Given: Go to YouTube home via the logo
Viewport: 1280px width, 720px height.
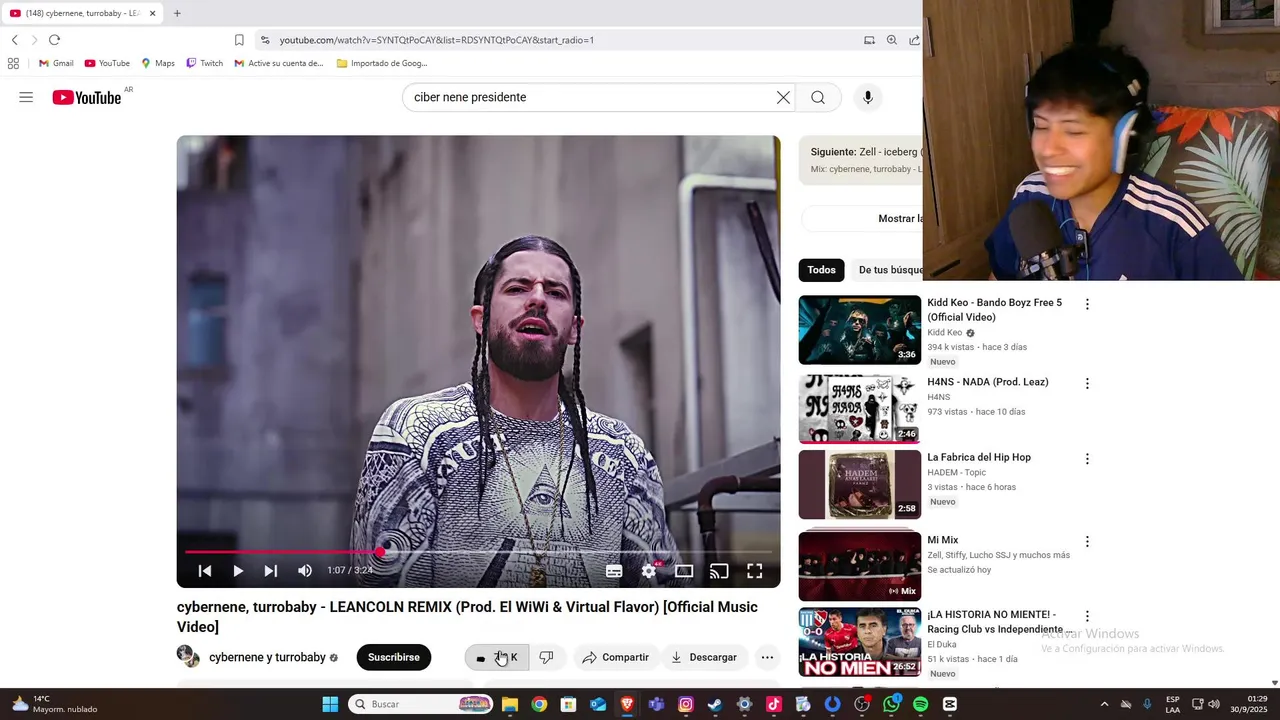Looking at the screenshot, I should (x=87, y=97).
